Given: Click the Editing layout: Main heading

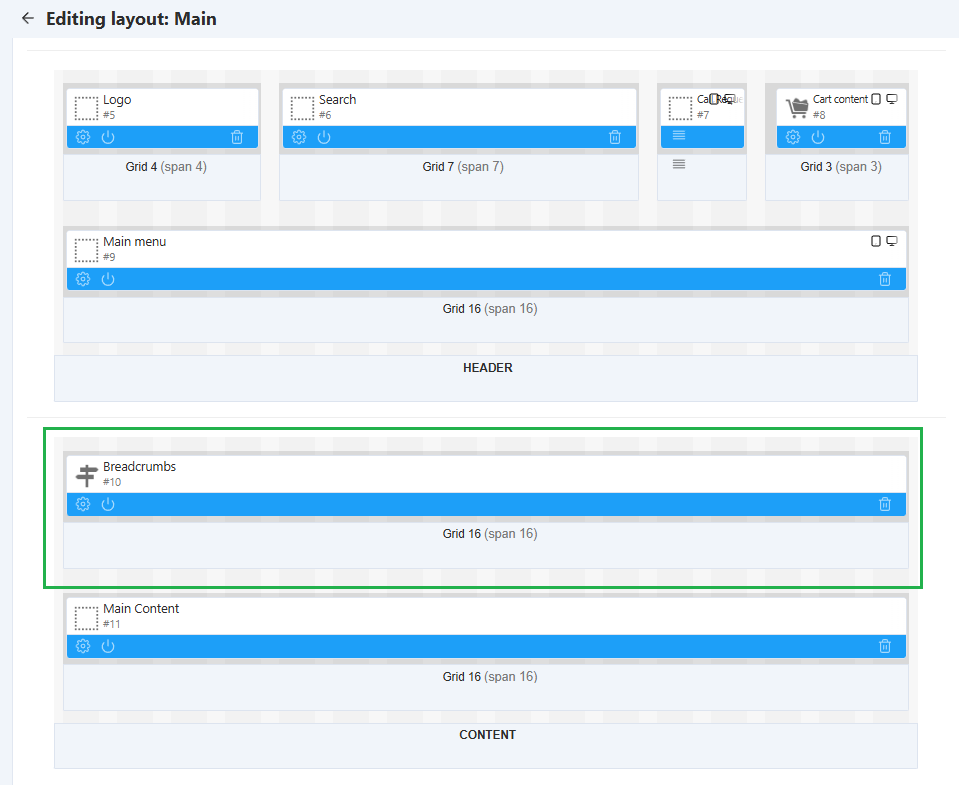Looking at the screenshot, I should pos(131,18).
